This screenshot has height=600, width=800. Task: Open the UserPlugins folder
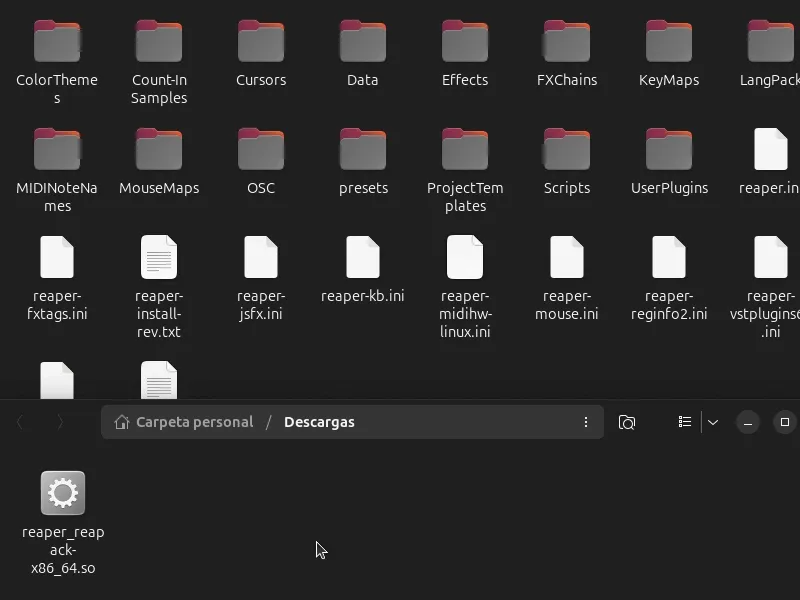pos(669,149)
